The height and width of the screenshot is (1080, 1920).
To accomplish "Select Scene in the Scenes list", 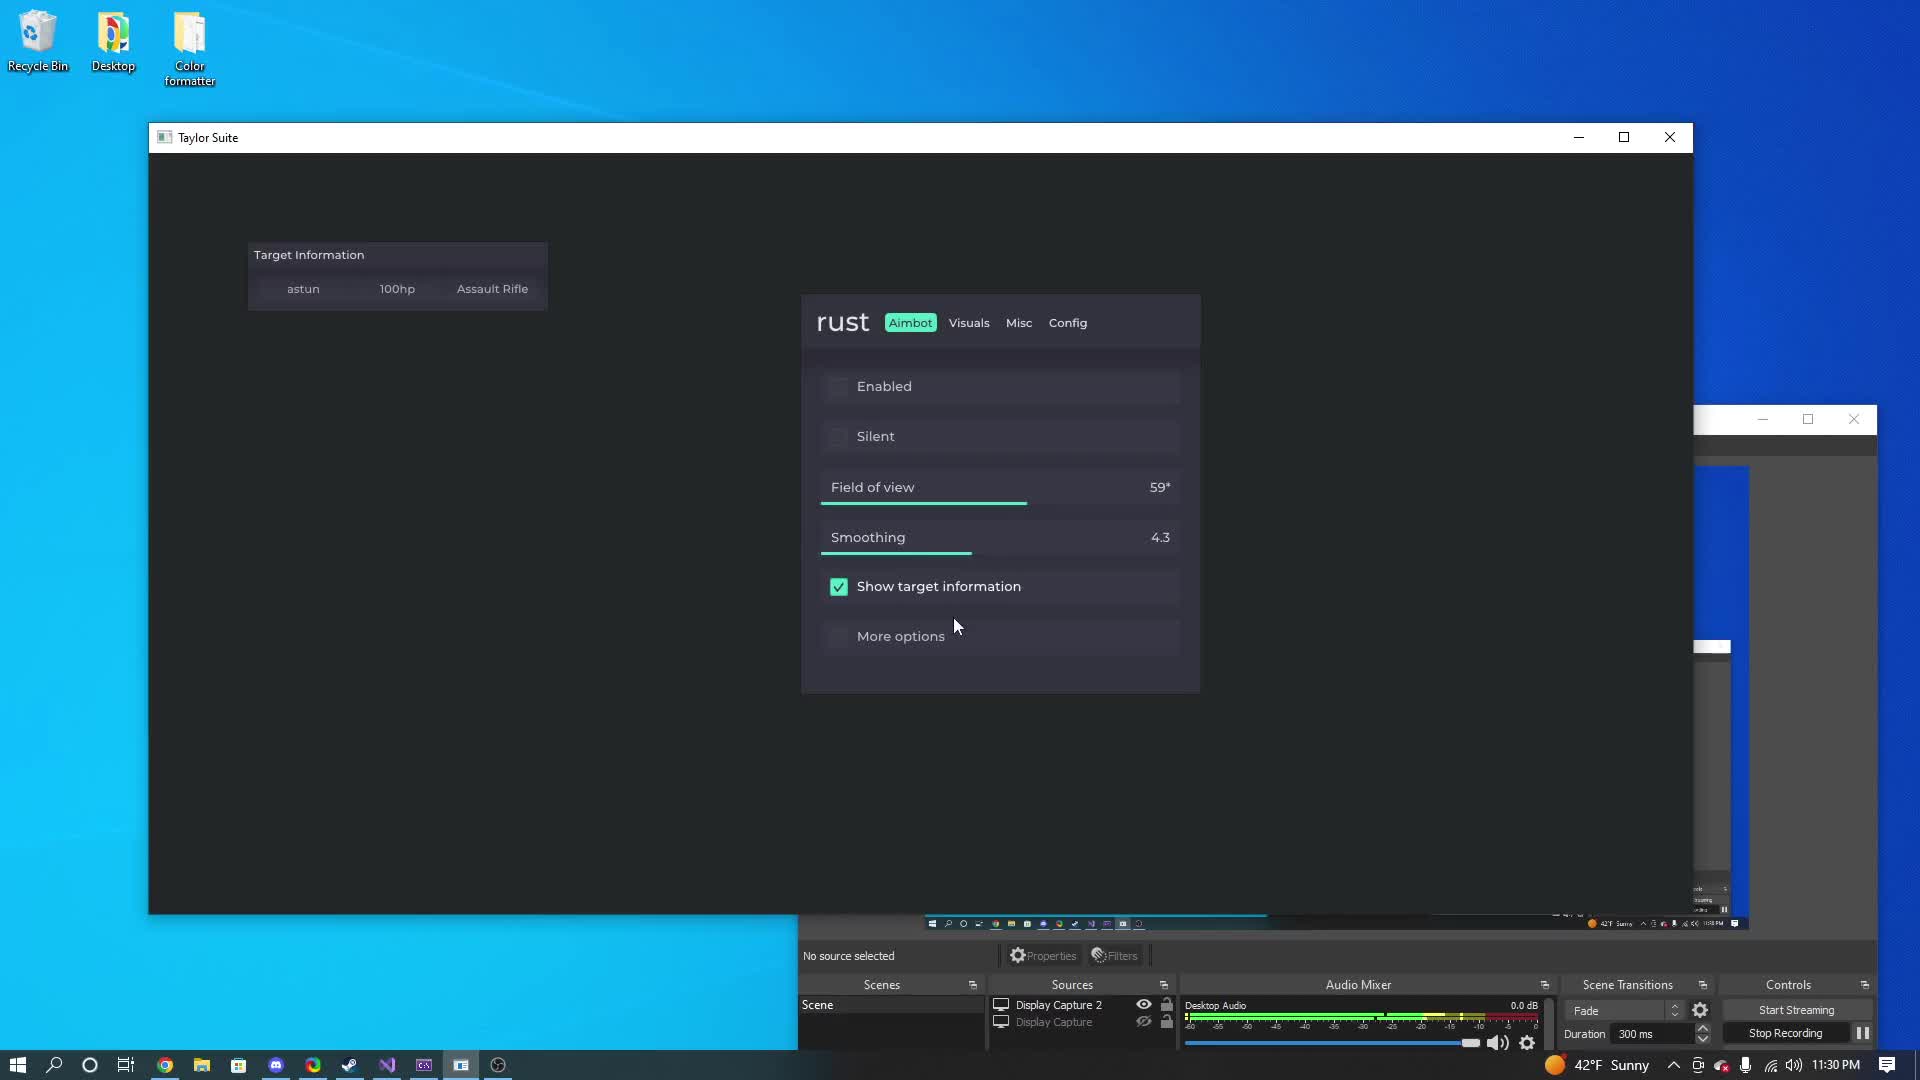I will coord(891,1005).
